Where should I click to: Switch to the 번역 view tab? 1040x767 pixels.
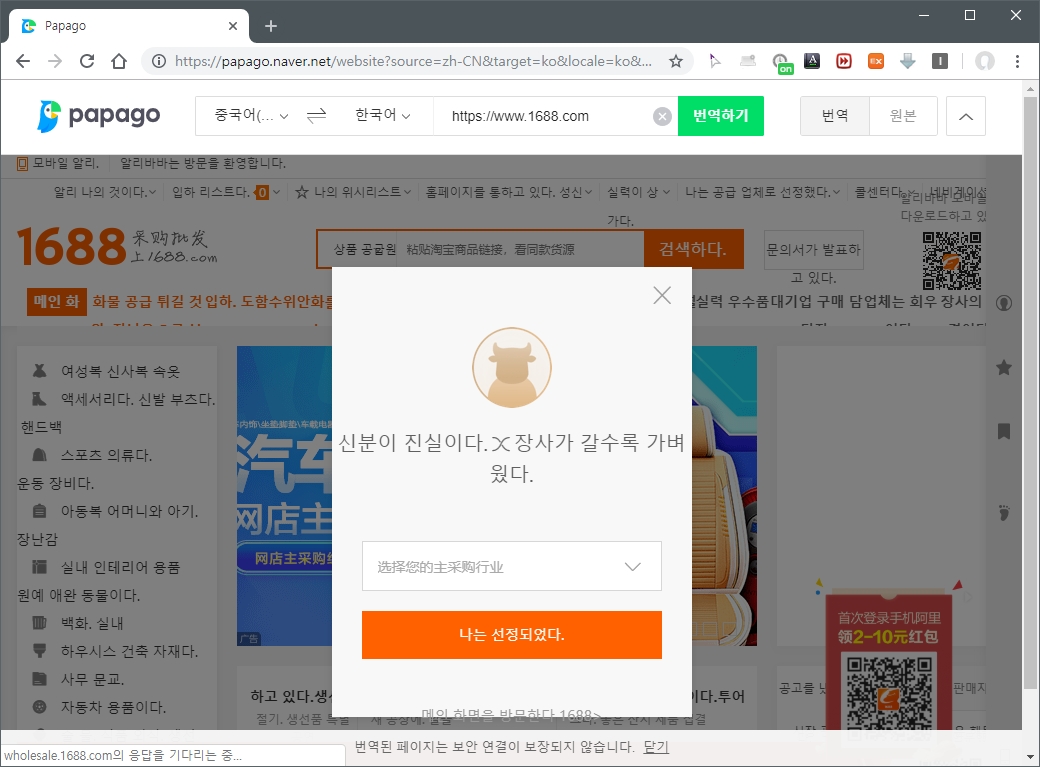(835, 116)
